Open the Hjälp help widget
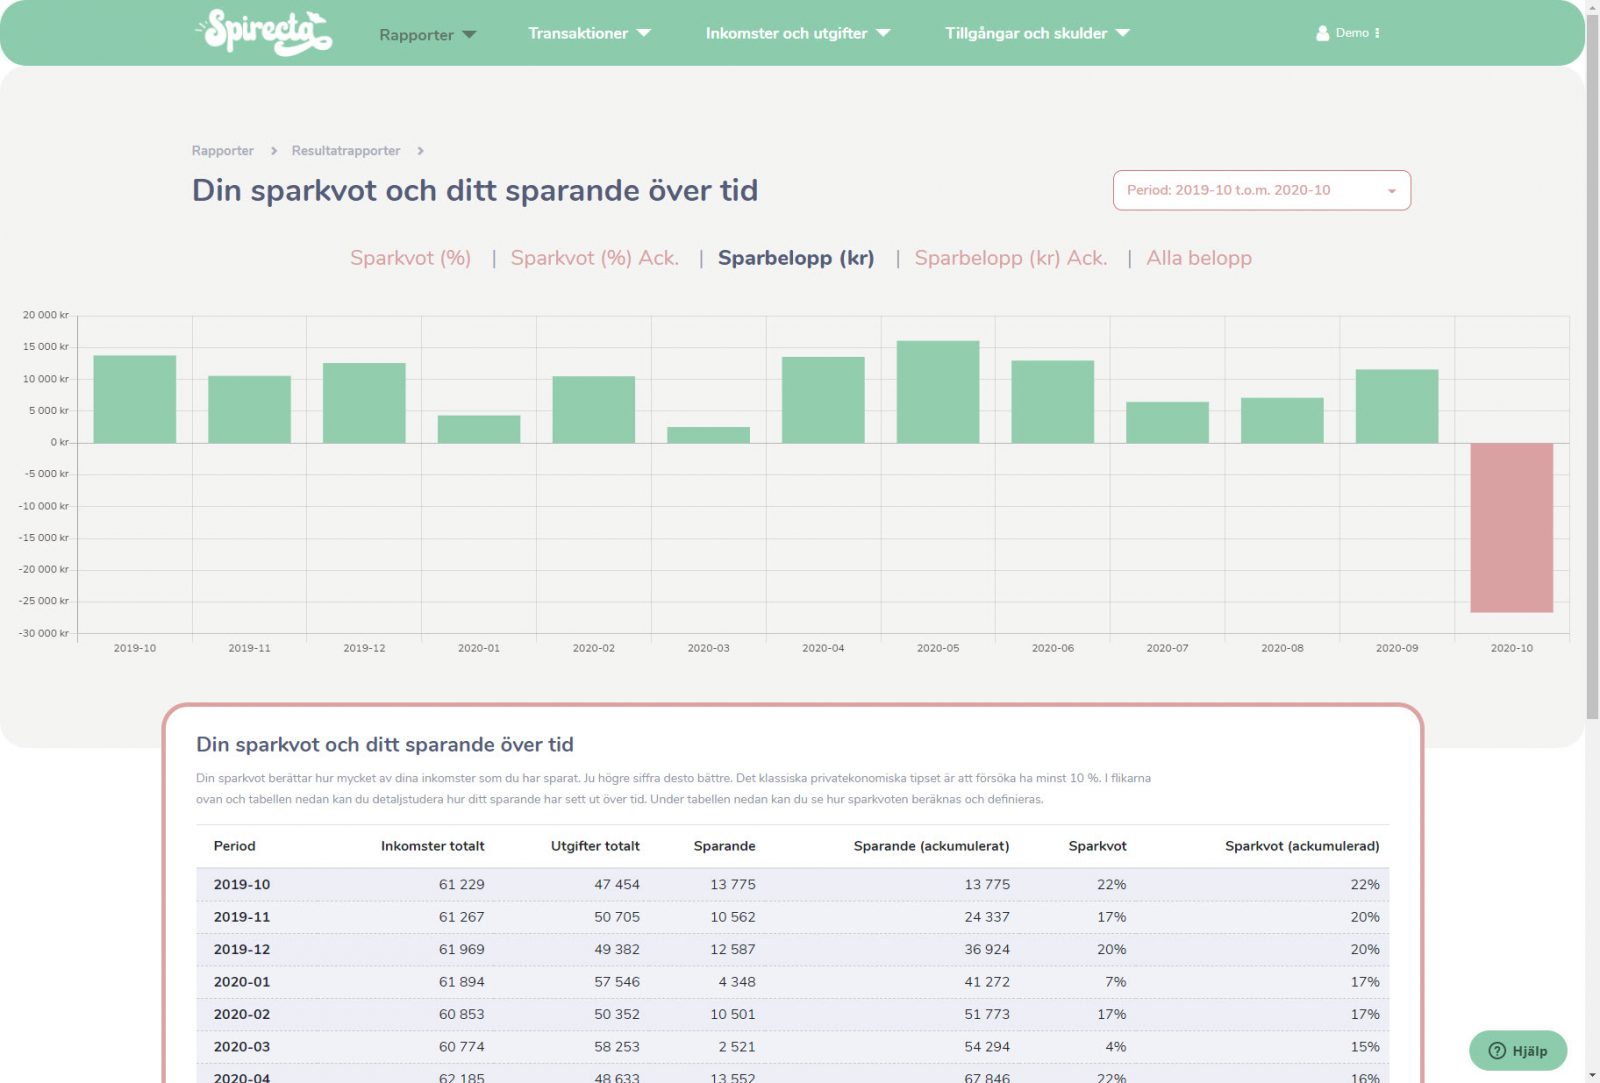Screen dimensions: 1600x1083 tap(1517, 1050)
